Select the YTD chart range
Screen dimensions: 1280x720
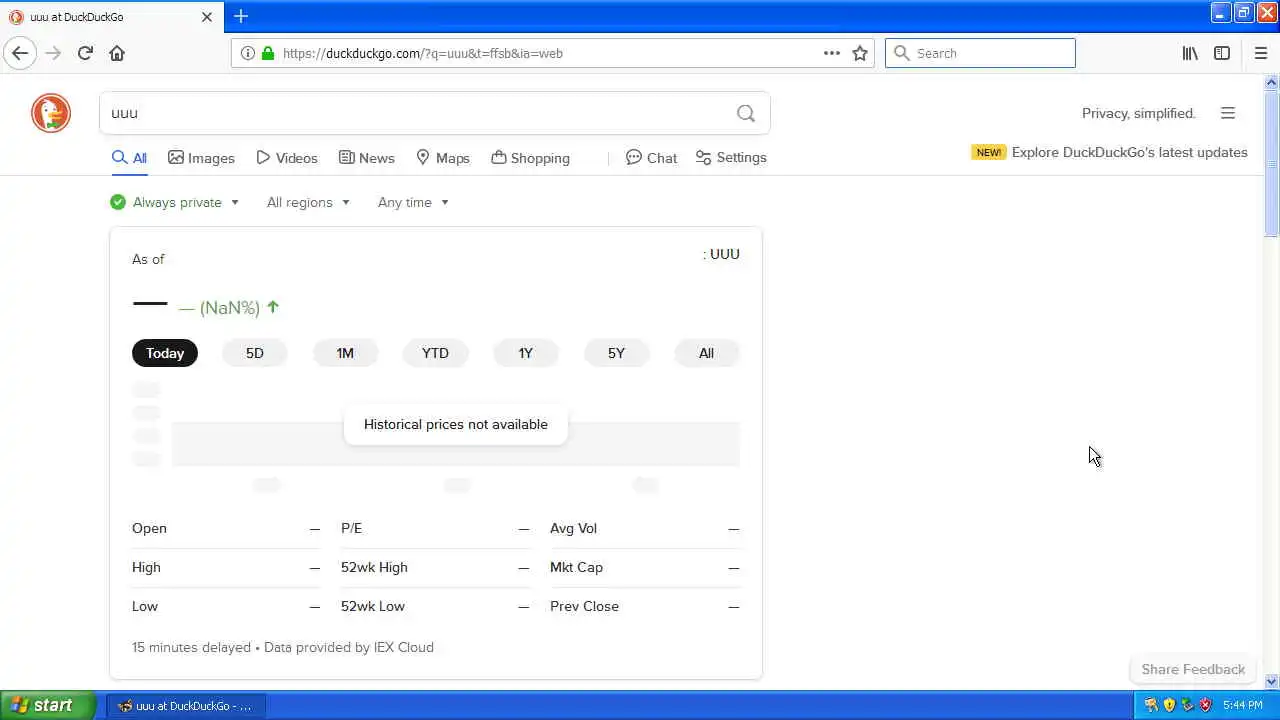[435, 353]
